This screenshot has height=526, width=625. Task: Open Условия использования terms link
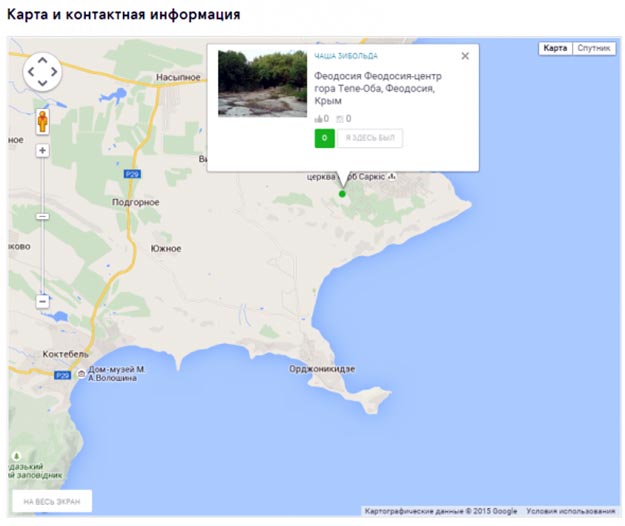point(571,511)
